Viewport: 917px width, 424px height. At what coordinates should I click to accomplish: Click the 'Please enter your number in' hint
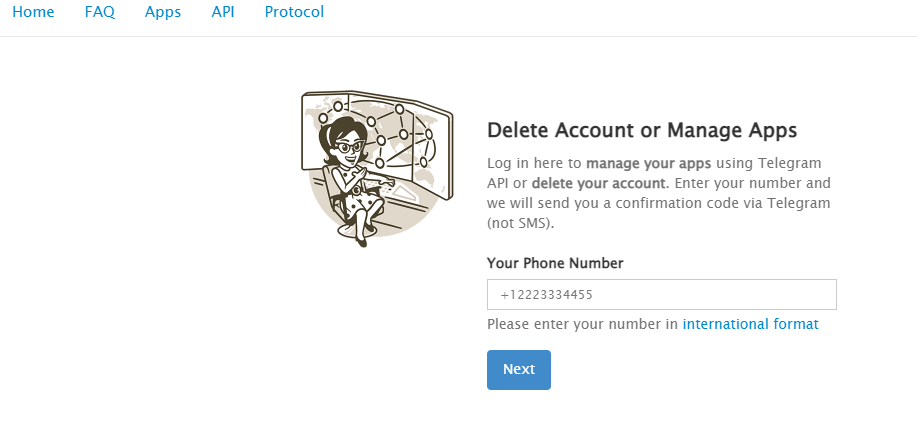click(583, 324)
